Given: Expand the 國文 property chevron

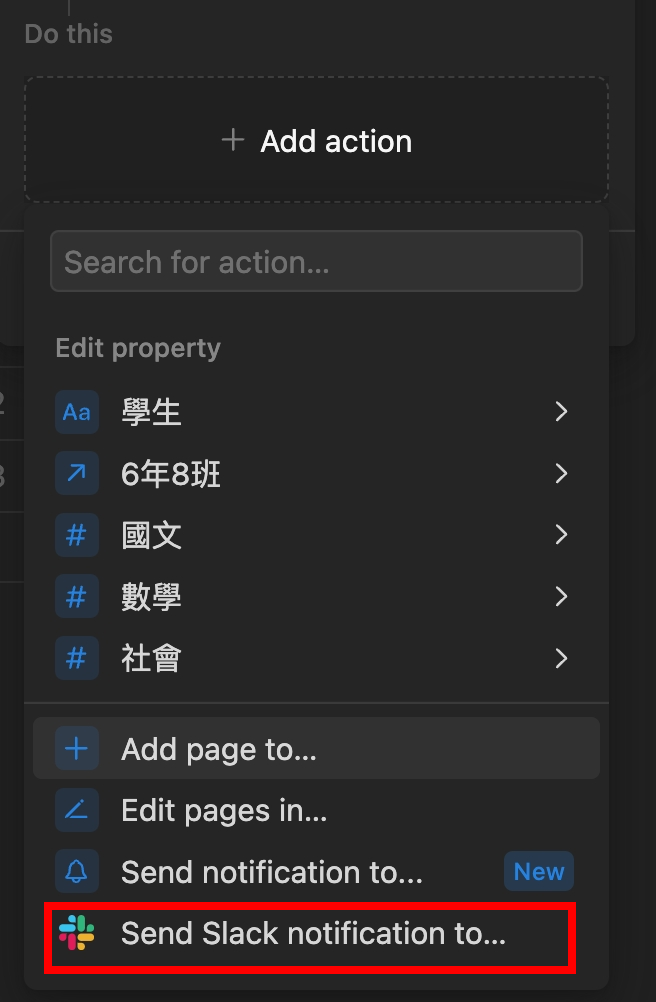Looking at the screenshot, I should tap(561, 534).
